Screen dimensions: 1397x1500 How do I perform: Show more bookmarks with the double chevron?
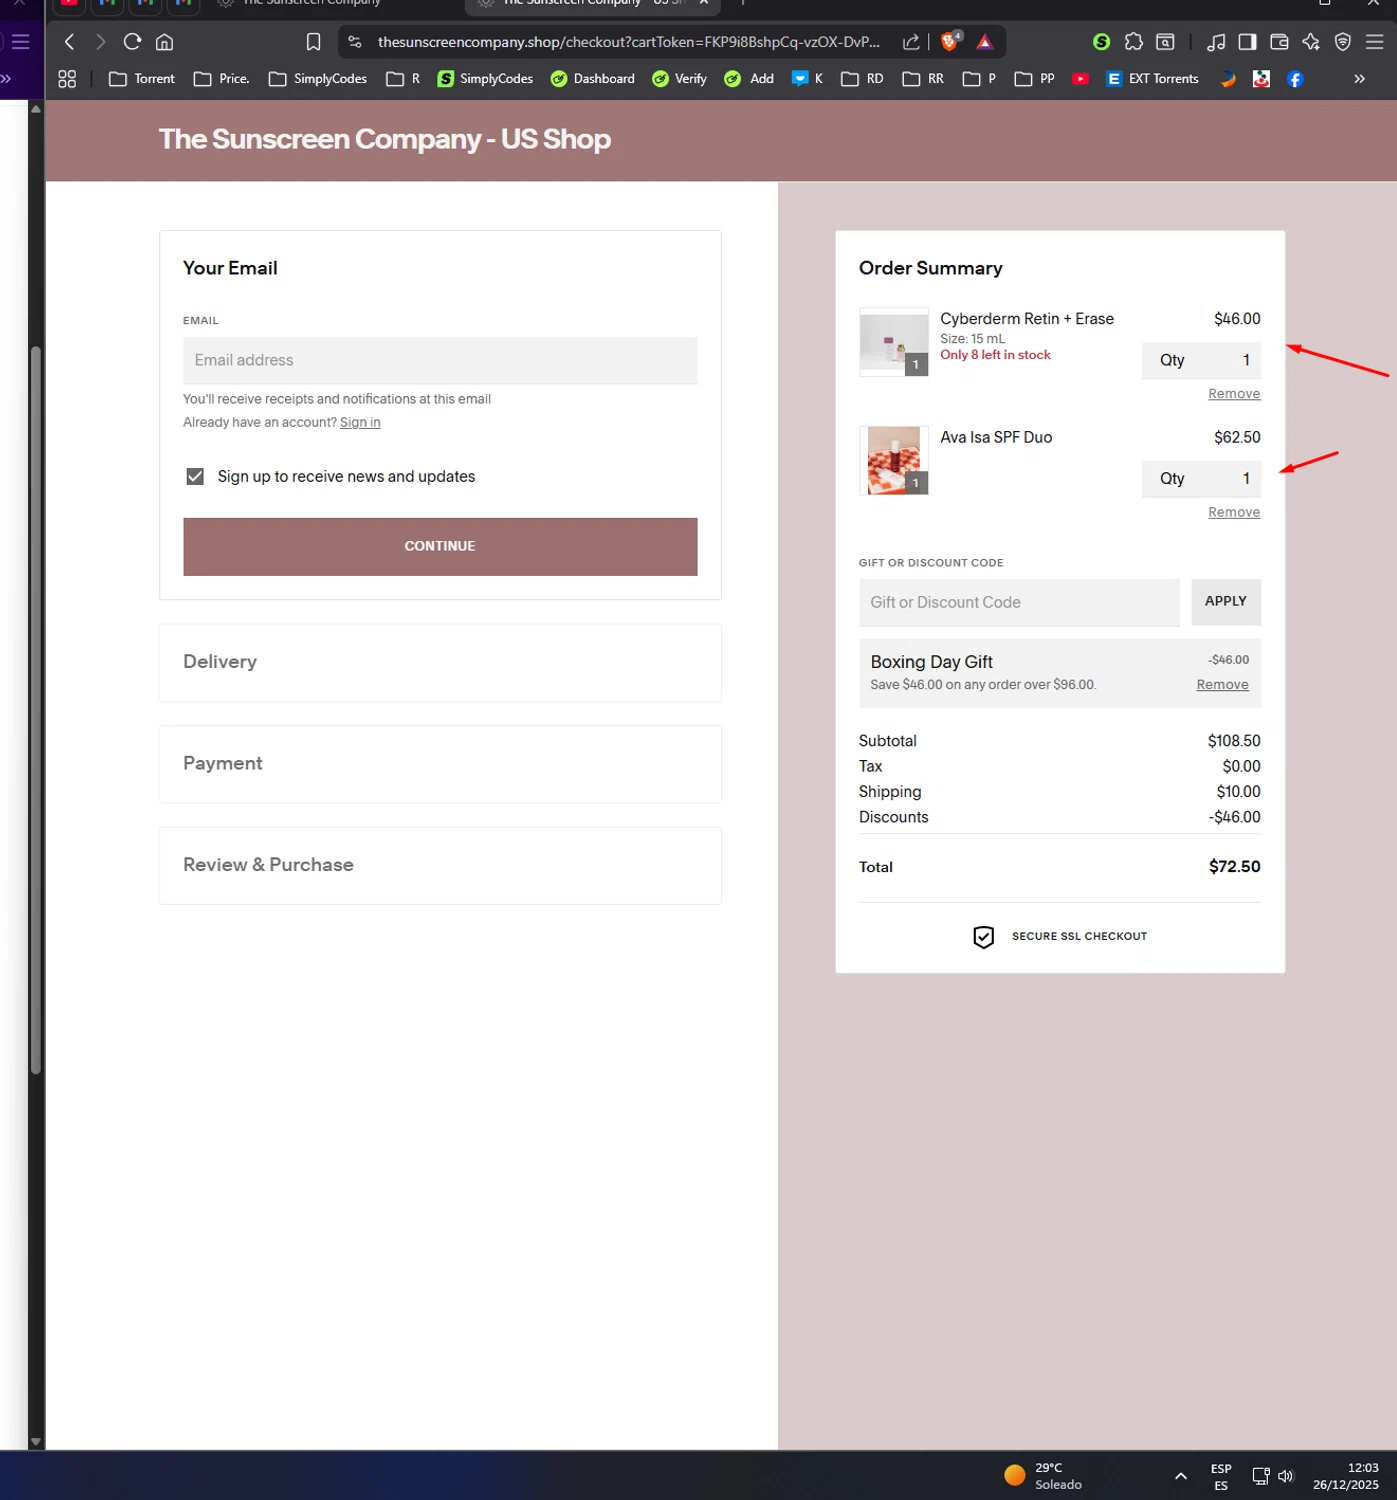click(1359, 79)
